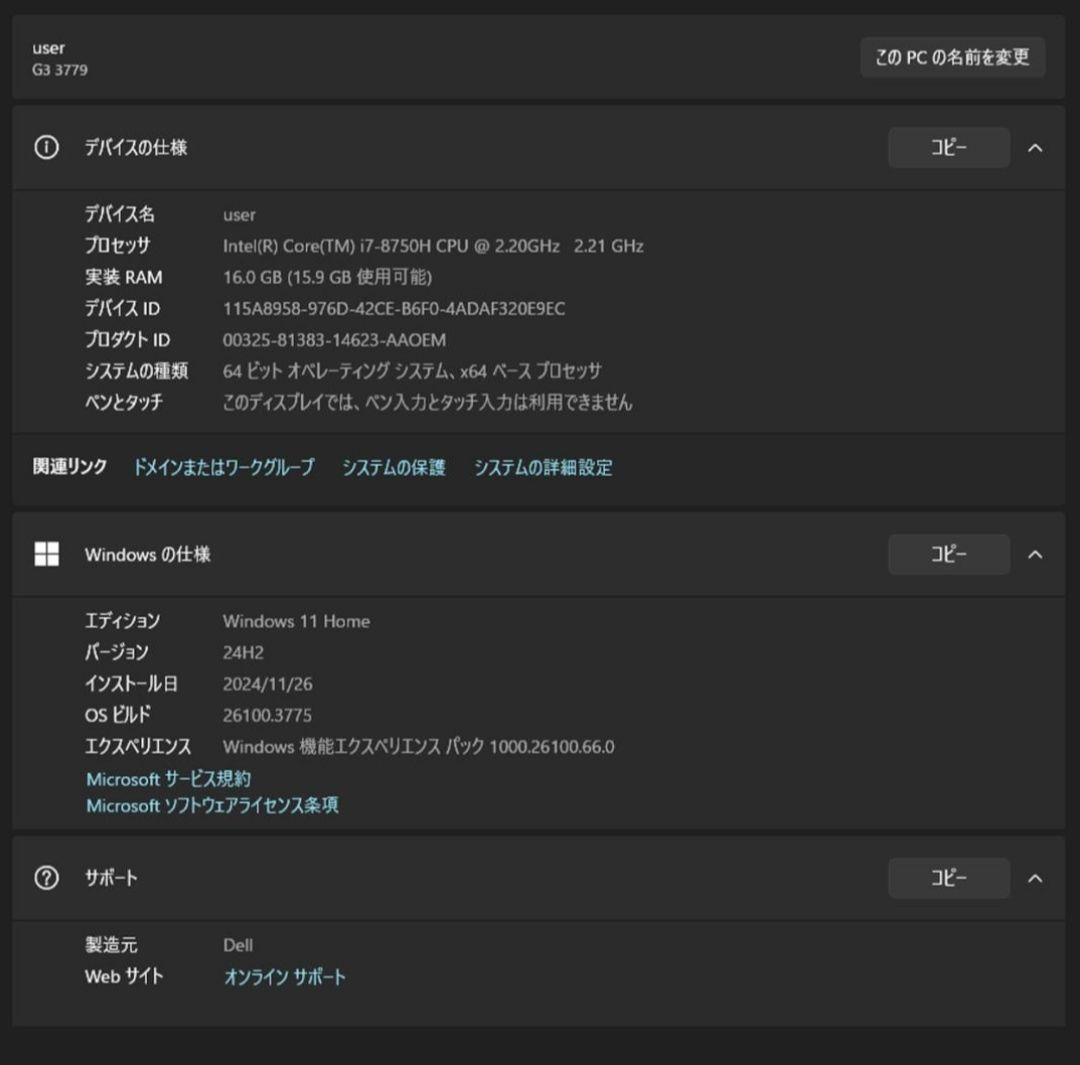The image size is (1080, 1065).
Task: Click the Windows logo icon beside Windows の仕様
Action: (x=46, y=554)
